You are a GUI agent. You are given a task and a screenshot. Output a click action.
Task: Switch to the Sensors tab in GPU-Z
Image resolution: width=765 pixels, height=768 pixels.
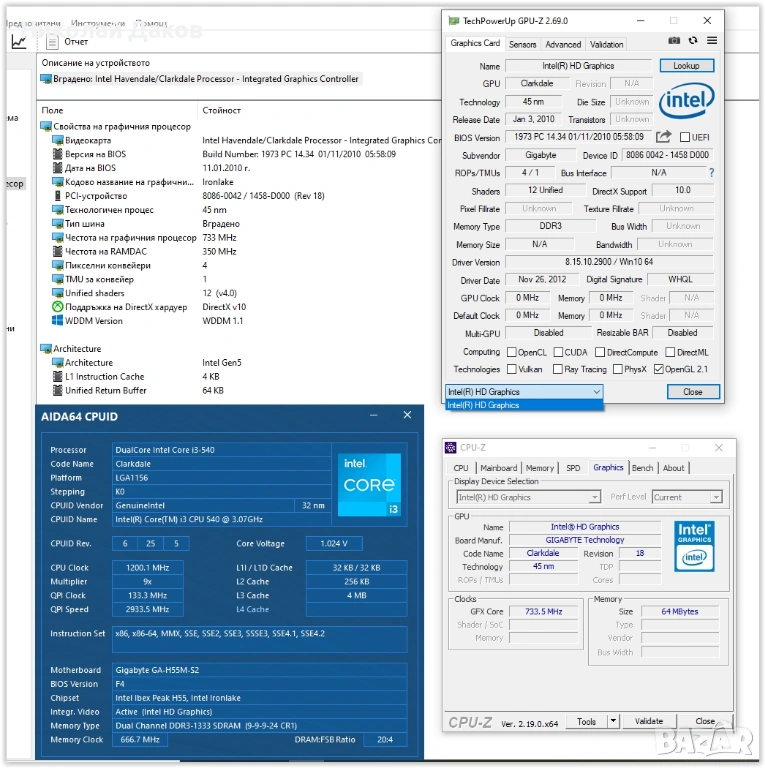click(522, 44)
